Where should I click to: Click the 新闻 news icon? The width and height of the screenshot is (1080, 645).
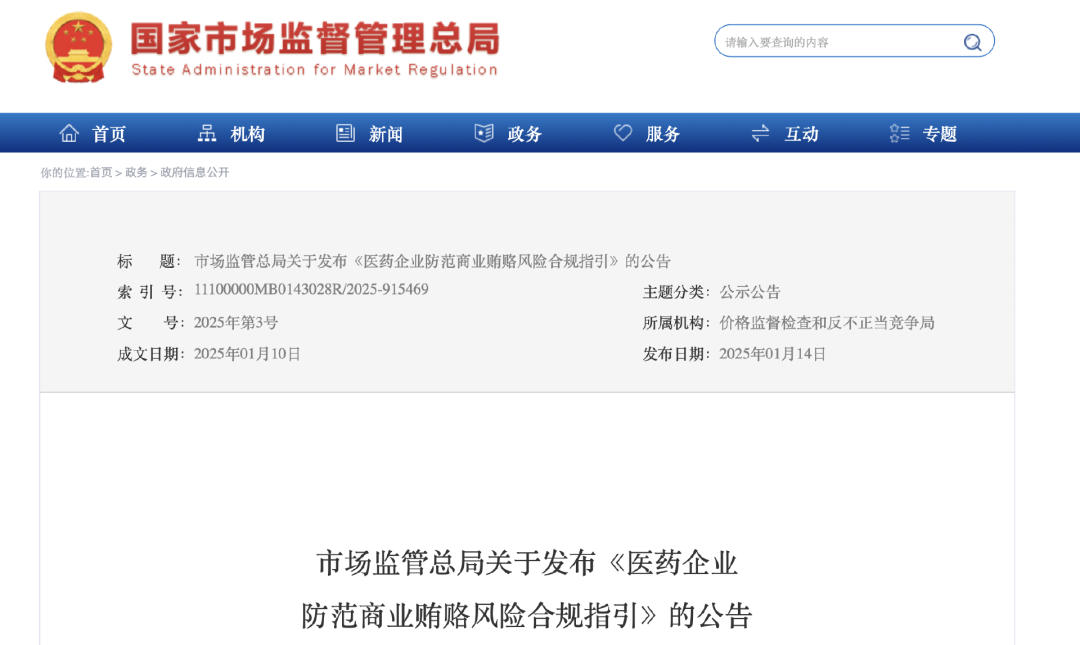[344, 131]
